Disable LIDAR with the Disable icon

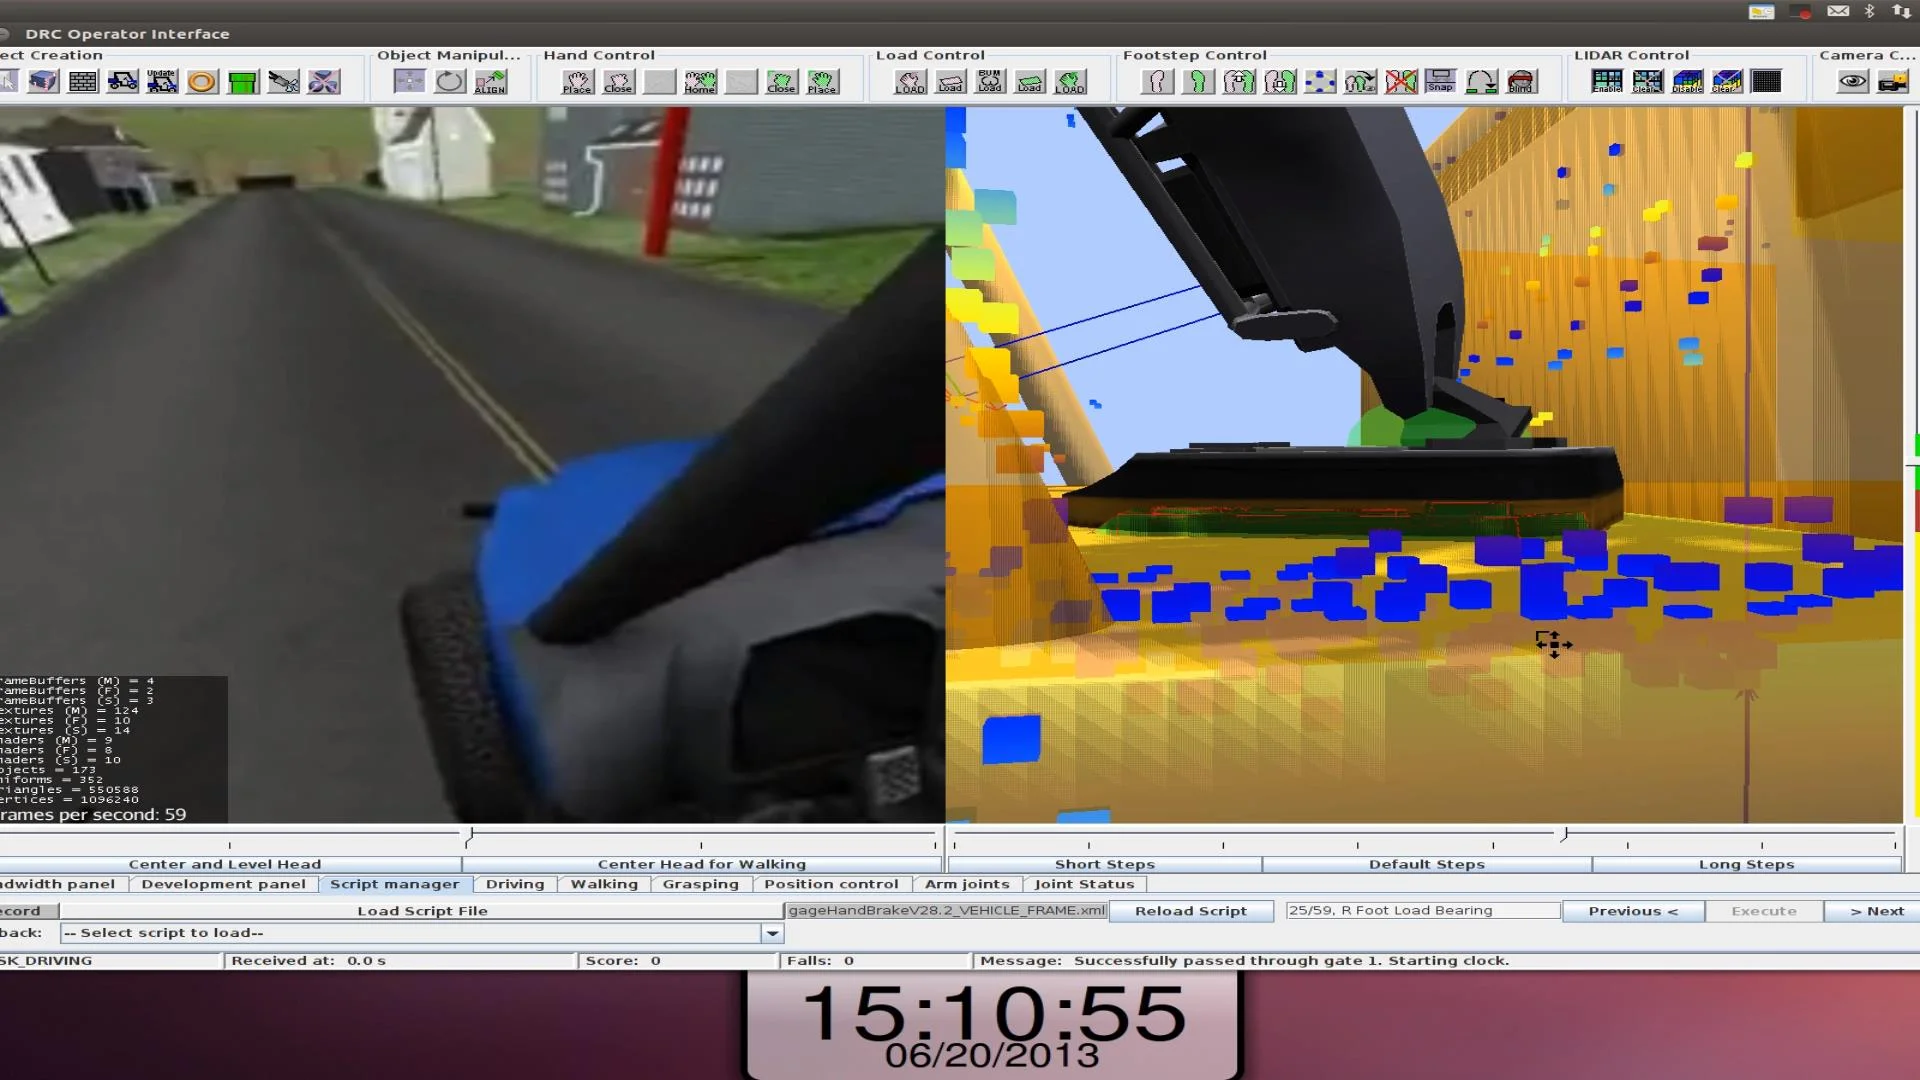point(1687,82)
